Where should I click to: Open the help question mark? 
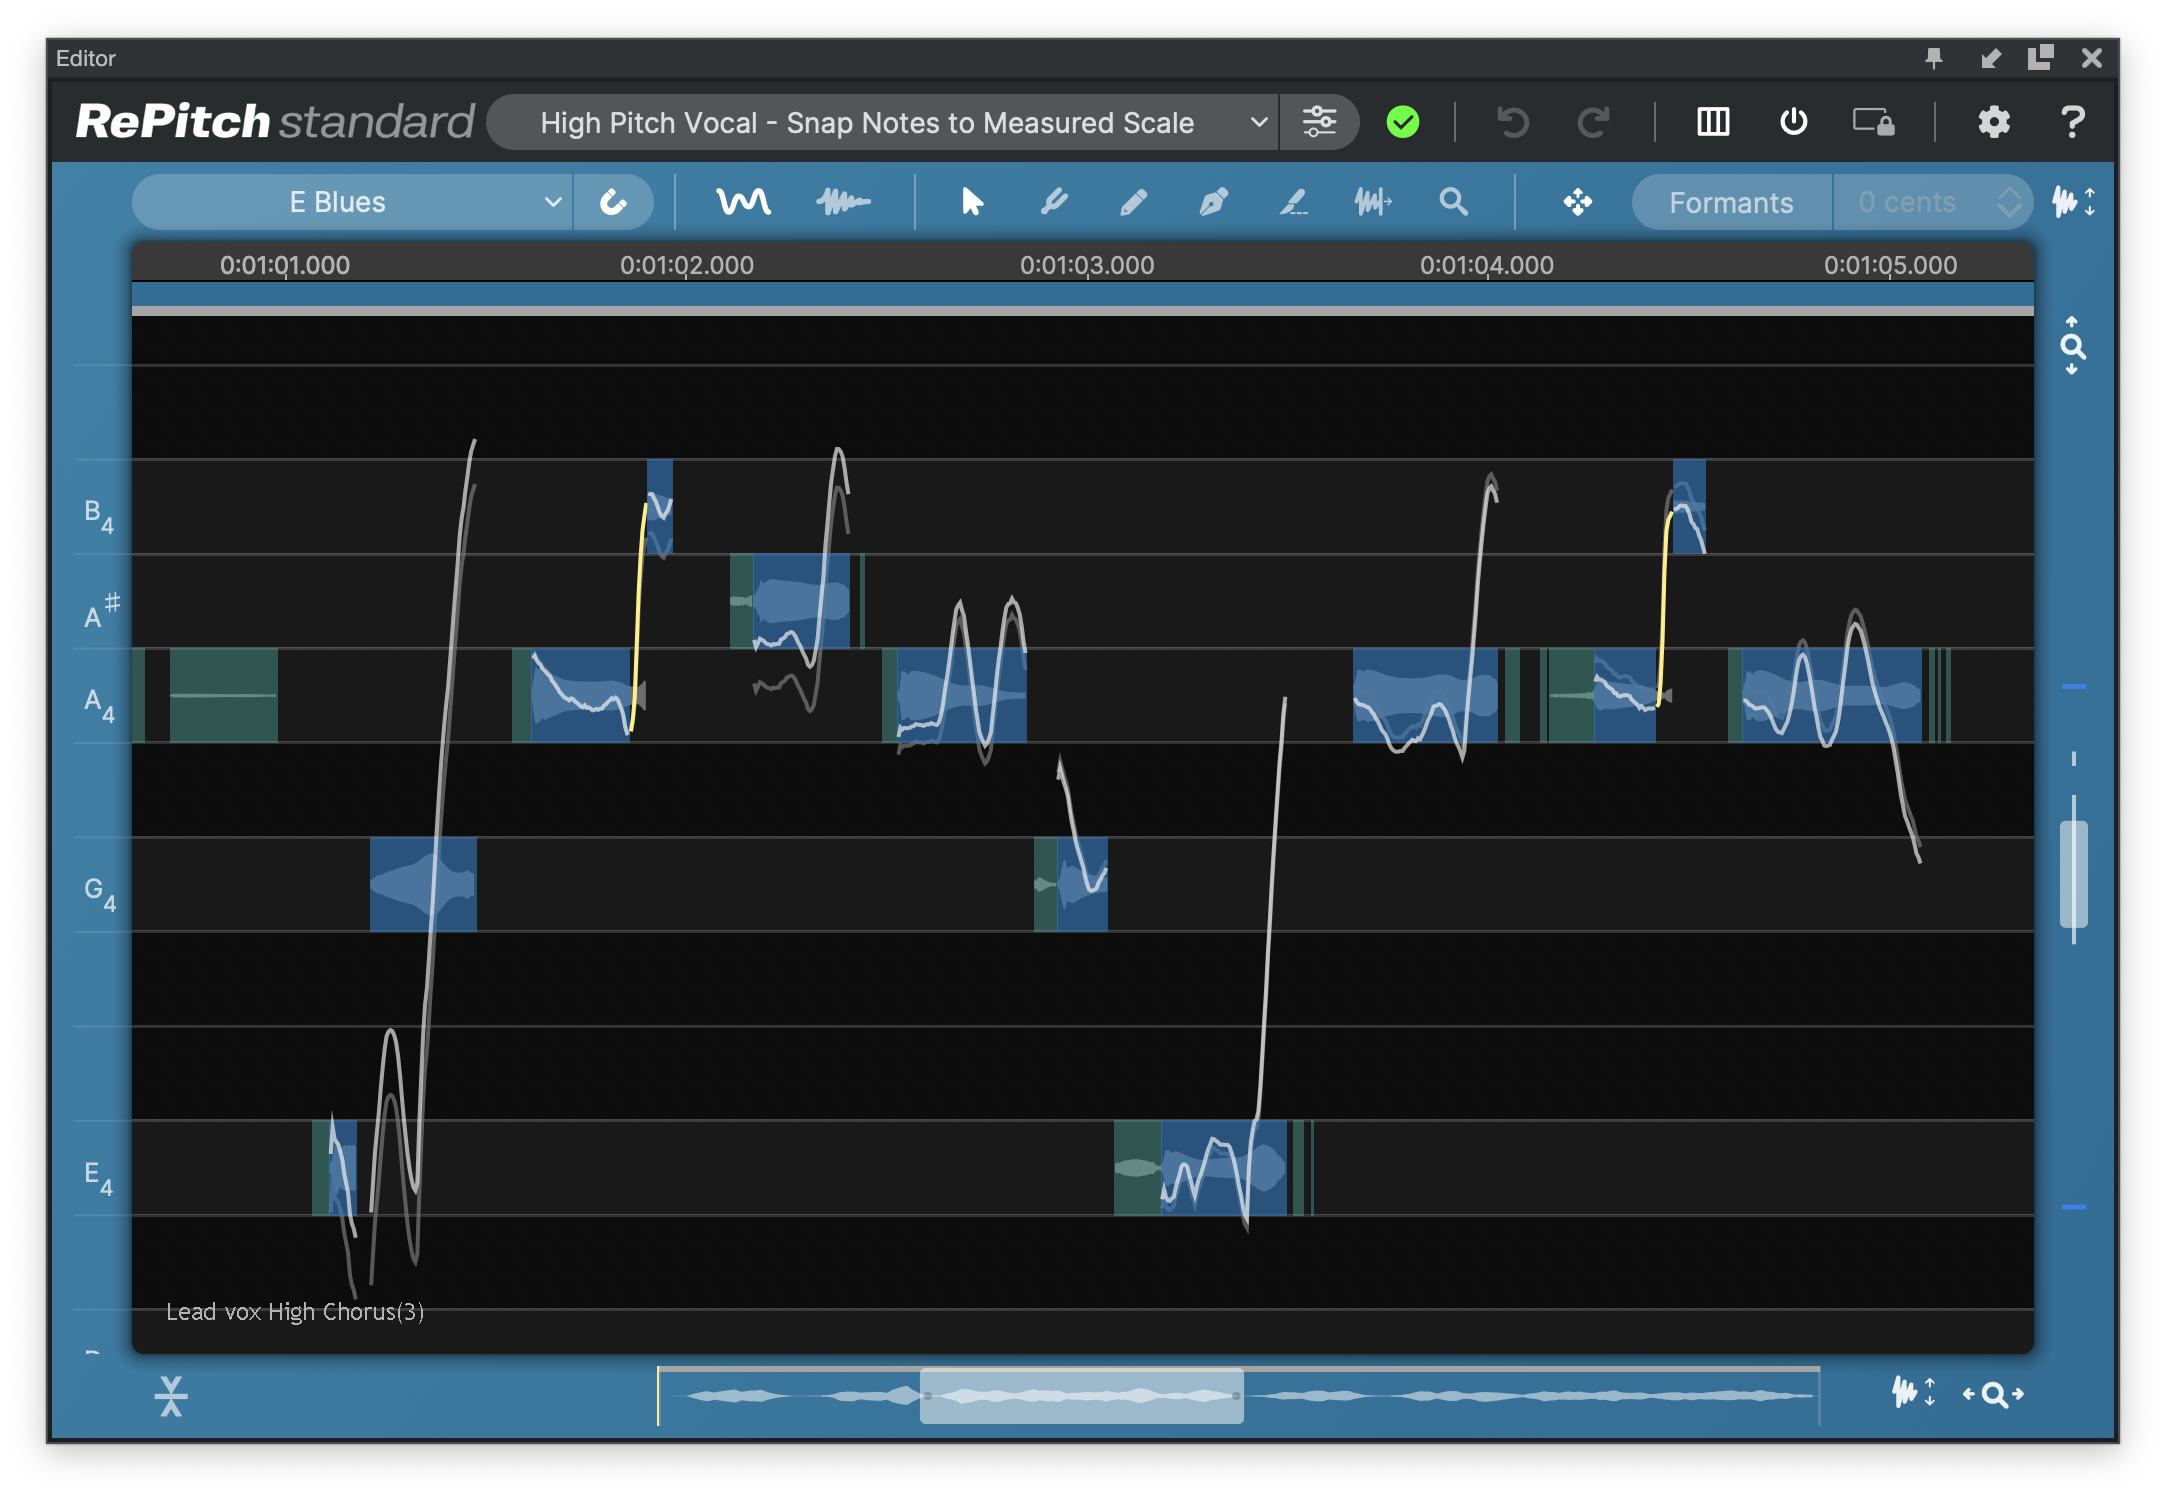click(2072, 122)
